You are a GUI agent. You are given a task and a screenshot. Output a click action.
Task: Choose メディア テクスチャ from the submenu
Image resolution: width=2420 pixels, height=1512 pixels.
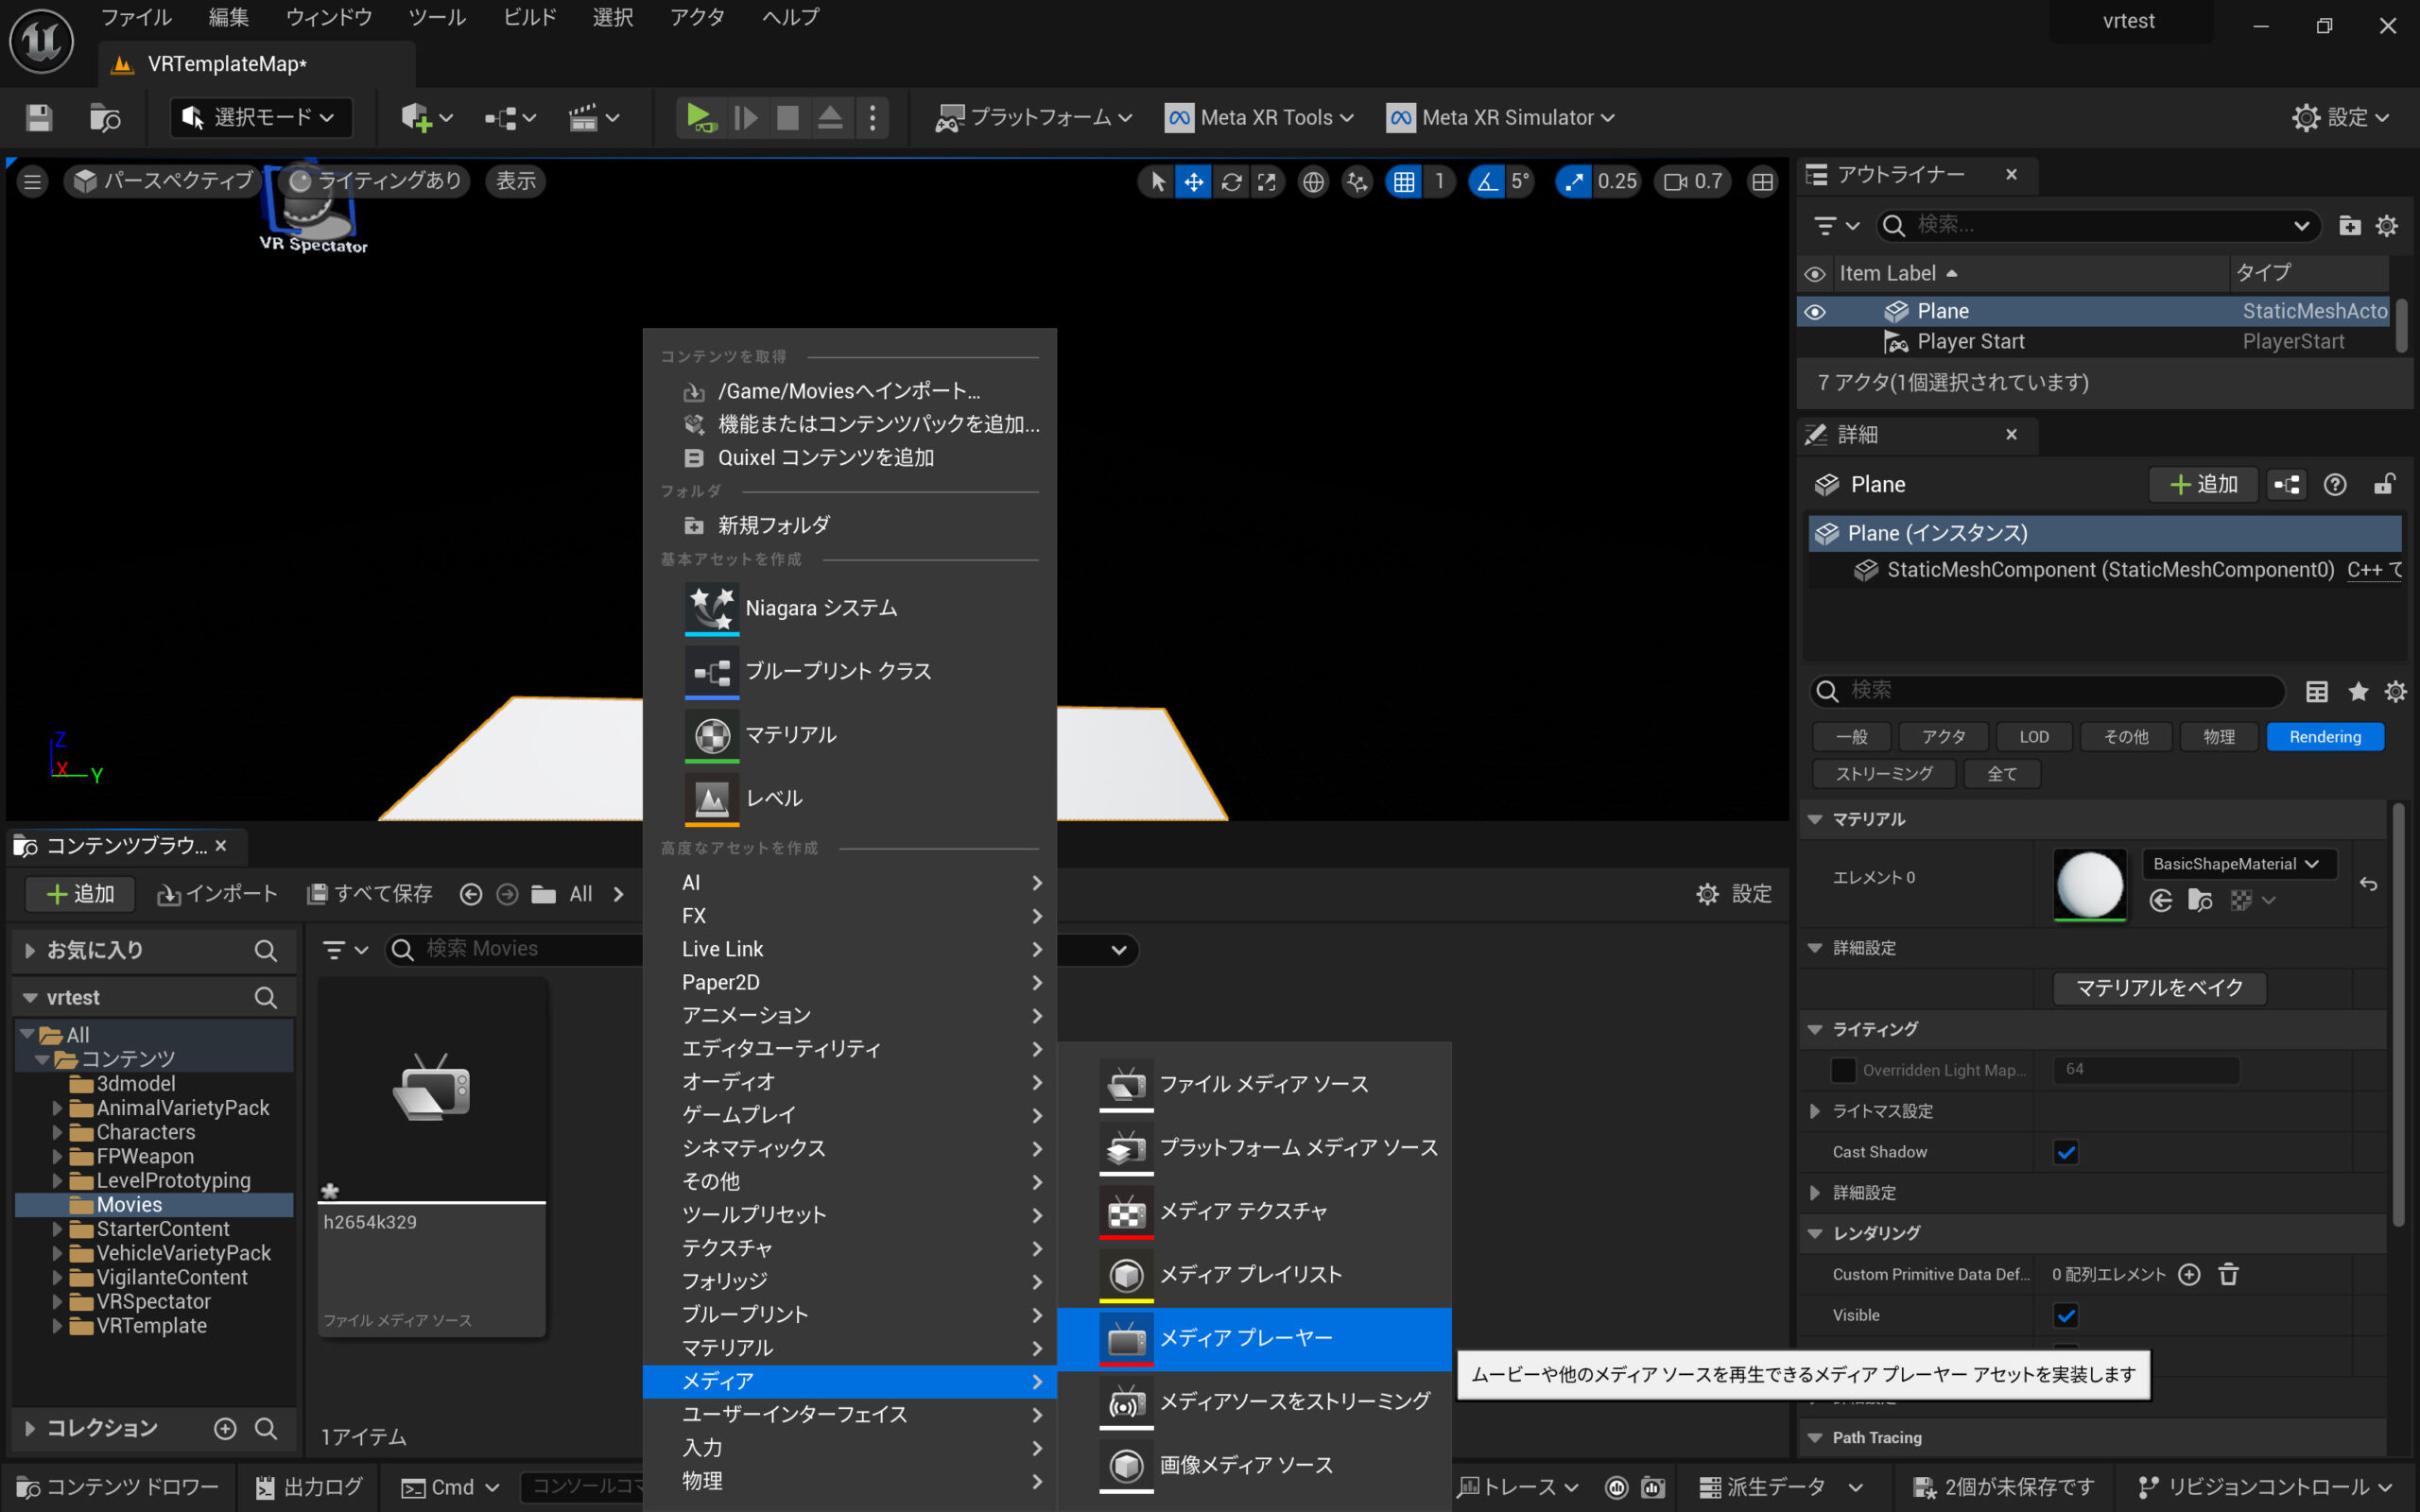pos(1243,1211)
